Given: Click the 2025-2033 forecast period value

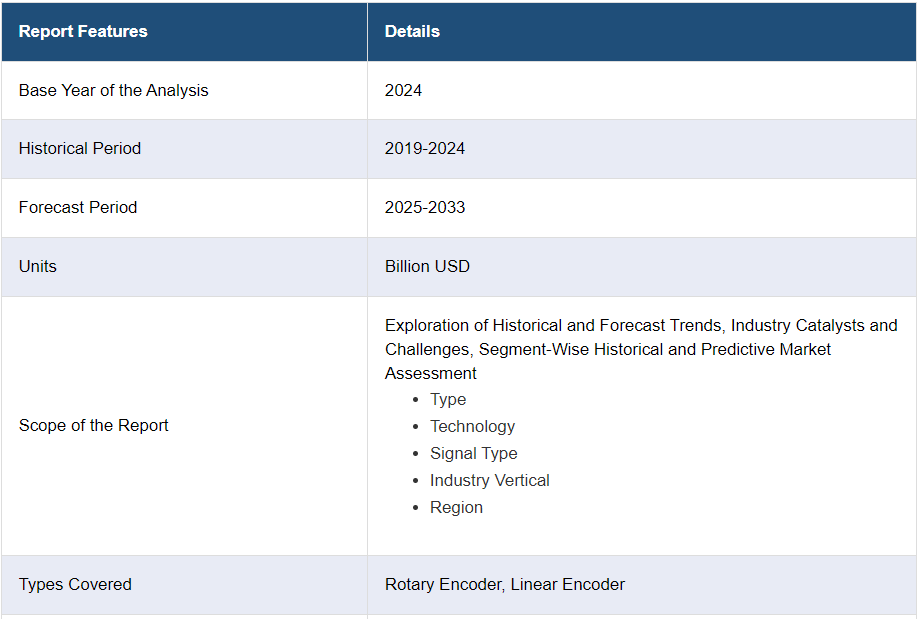Looking at the screenshot, I should 425,207.
